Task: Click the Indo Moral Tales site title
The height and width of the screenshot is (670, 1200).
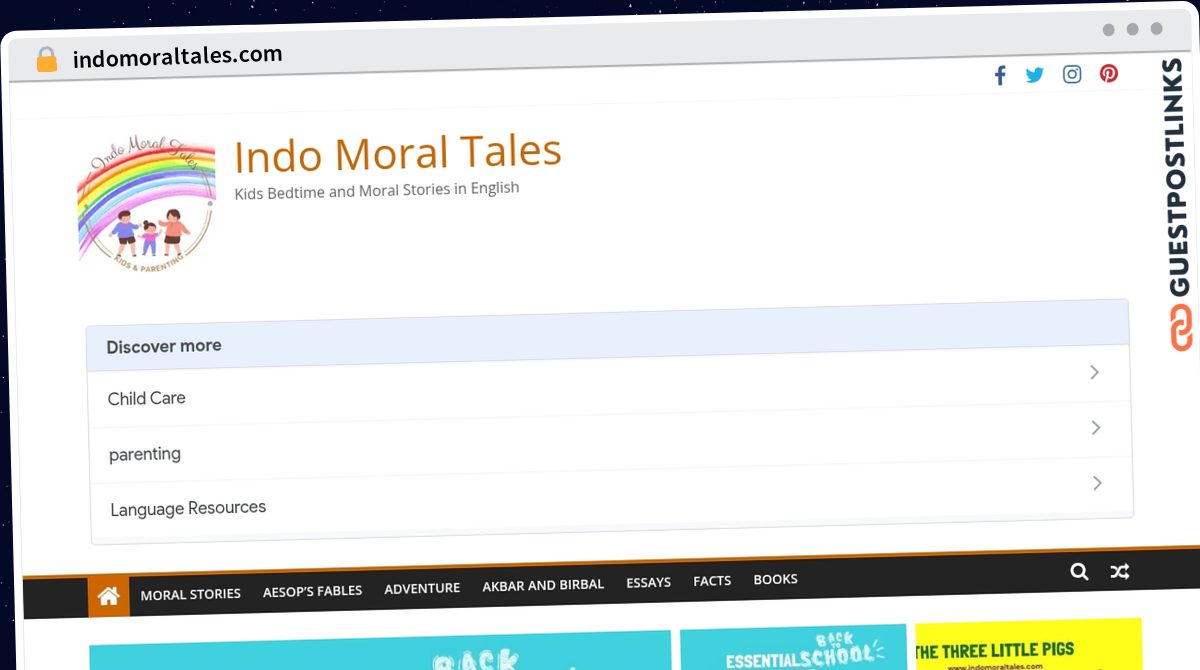Action: coord(398,153)
